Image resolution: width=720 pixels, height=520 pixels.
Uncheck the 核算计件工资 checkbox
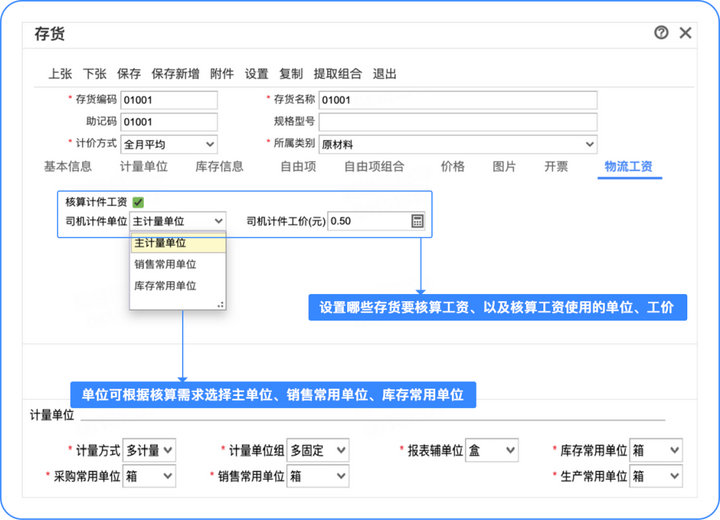138,202
